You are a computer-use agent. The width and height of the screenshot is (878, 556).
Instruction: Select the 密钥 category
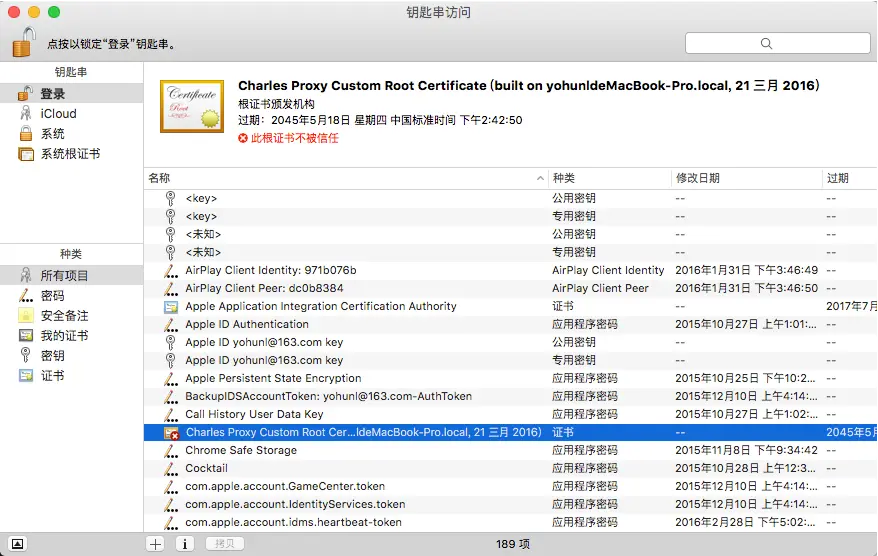point(72,356)
